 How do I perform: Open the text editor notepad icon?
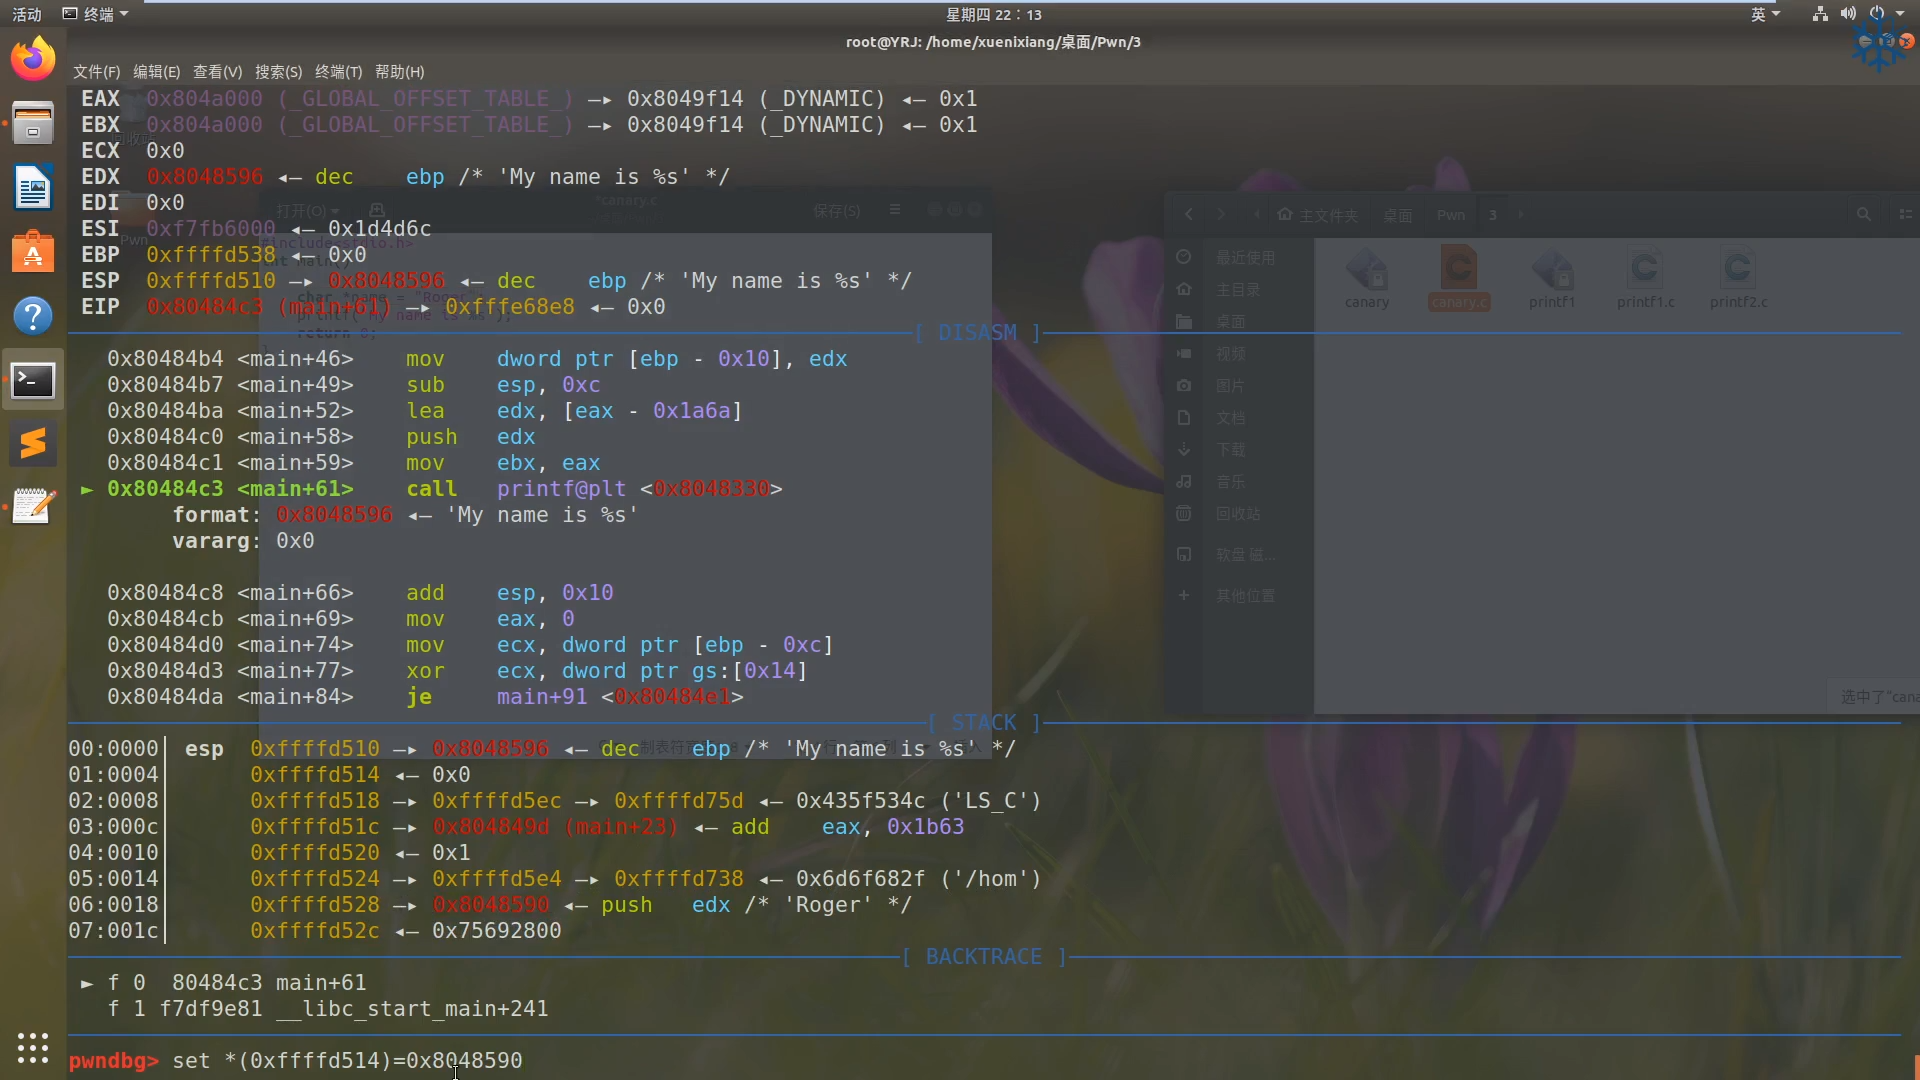click(x=33, y=507)
